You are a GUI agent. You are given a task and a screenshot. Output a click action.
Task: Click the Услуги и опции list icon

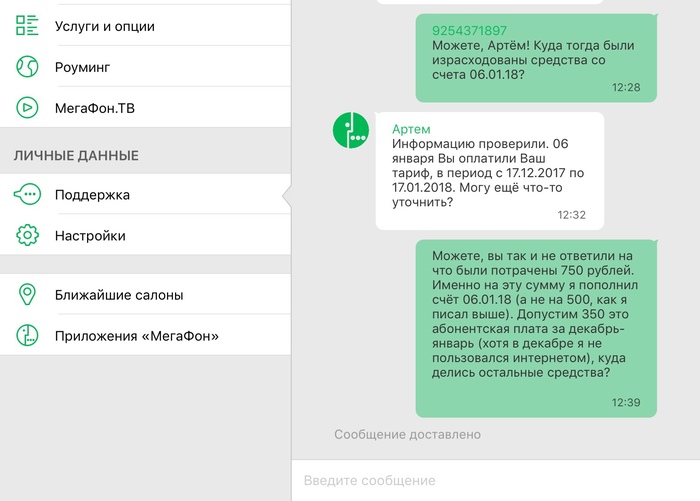click(x=27, y=26)
